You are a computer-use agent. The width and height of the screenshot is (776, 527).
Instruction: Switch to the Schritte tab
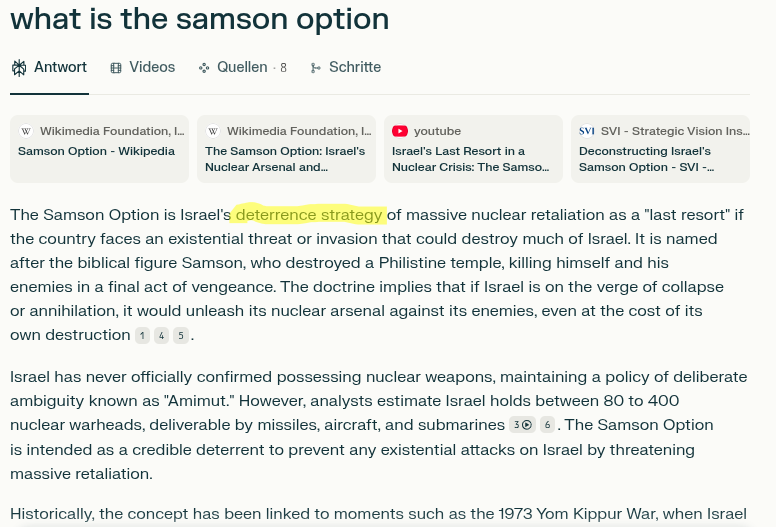coord(345,67)
